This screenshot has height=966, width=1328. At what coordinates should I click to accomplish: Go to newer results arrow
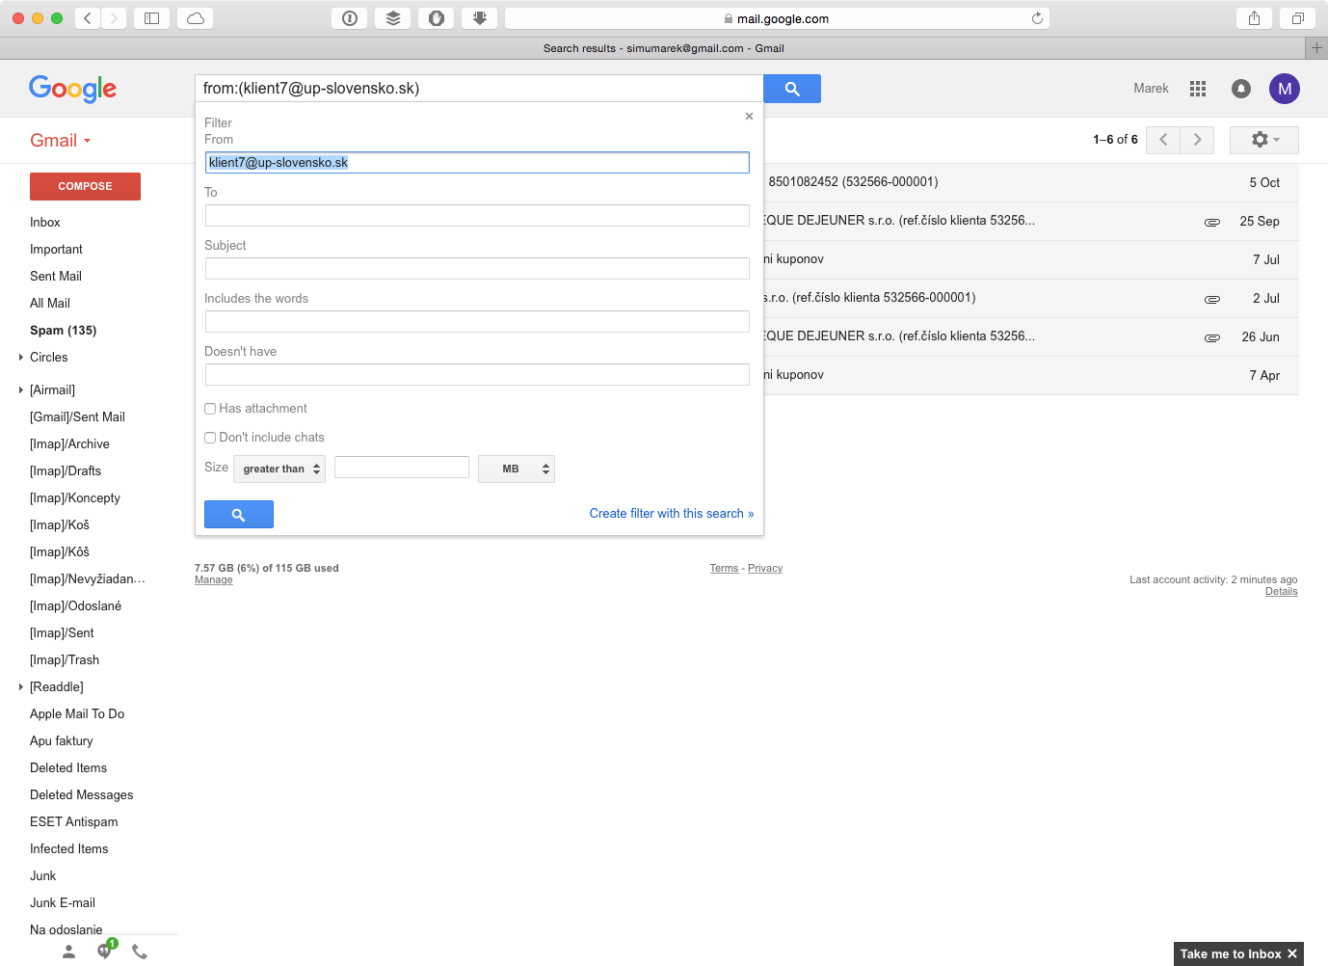pyautogui.click(x=1163, y=140)
